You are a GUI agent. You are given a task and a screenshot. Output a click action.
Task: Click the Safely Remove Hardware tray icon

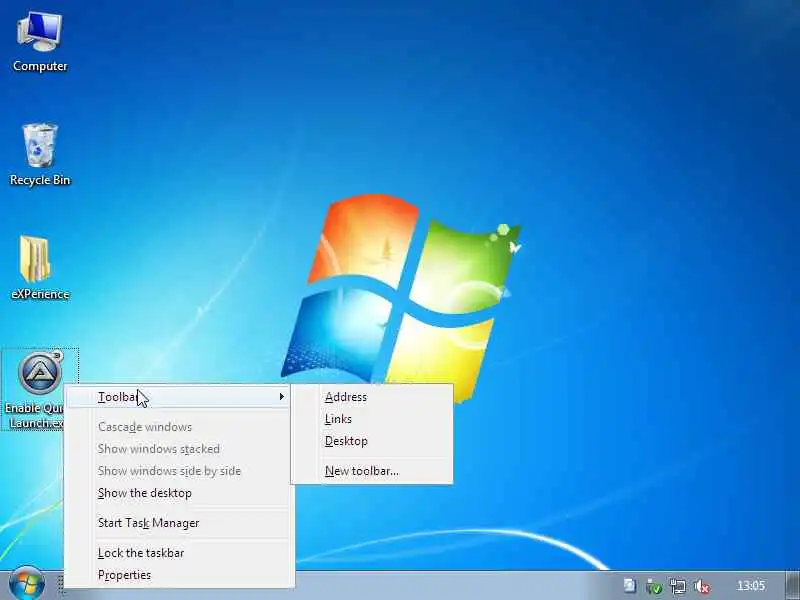(x=654, y=586)
